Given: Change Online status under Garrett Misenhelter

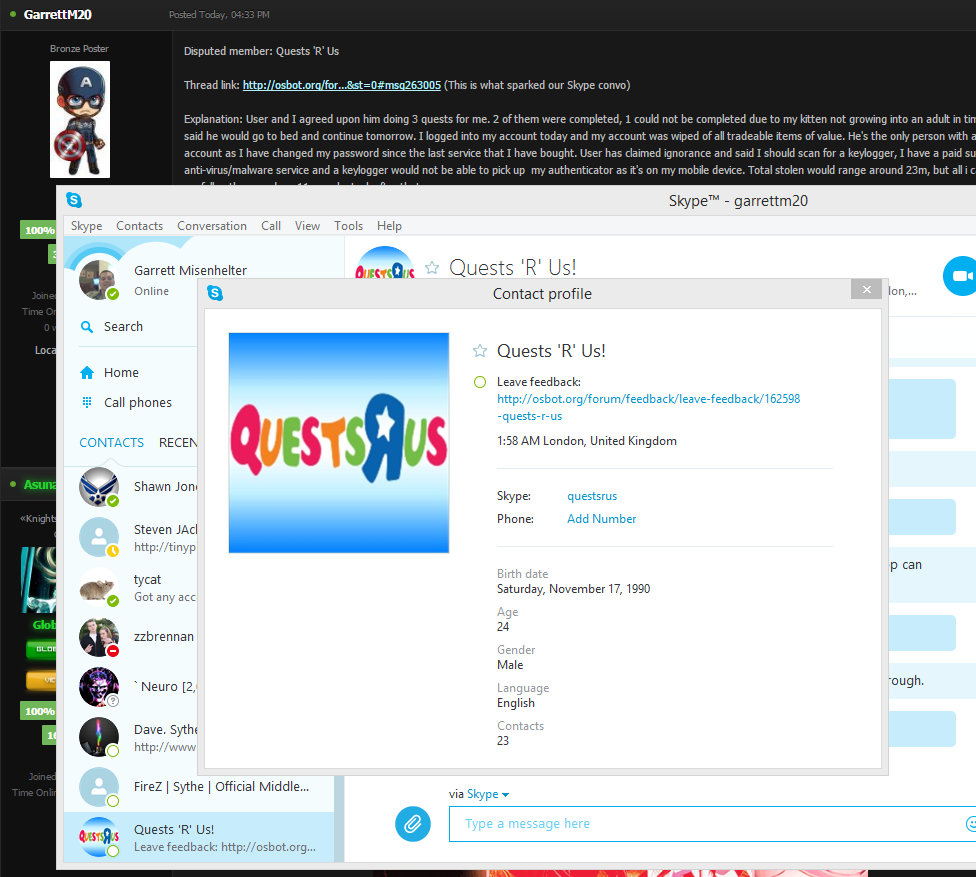Looking at the screenshot, I should tap(151, 291).
